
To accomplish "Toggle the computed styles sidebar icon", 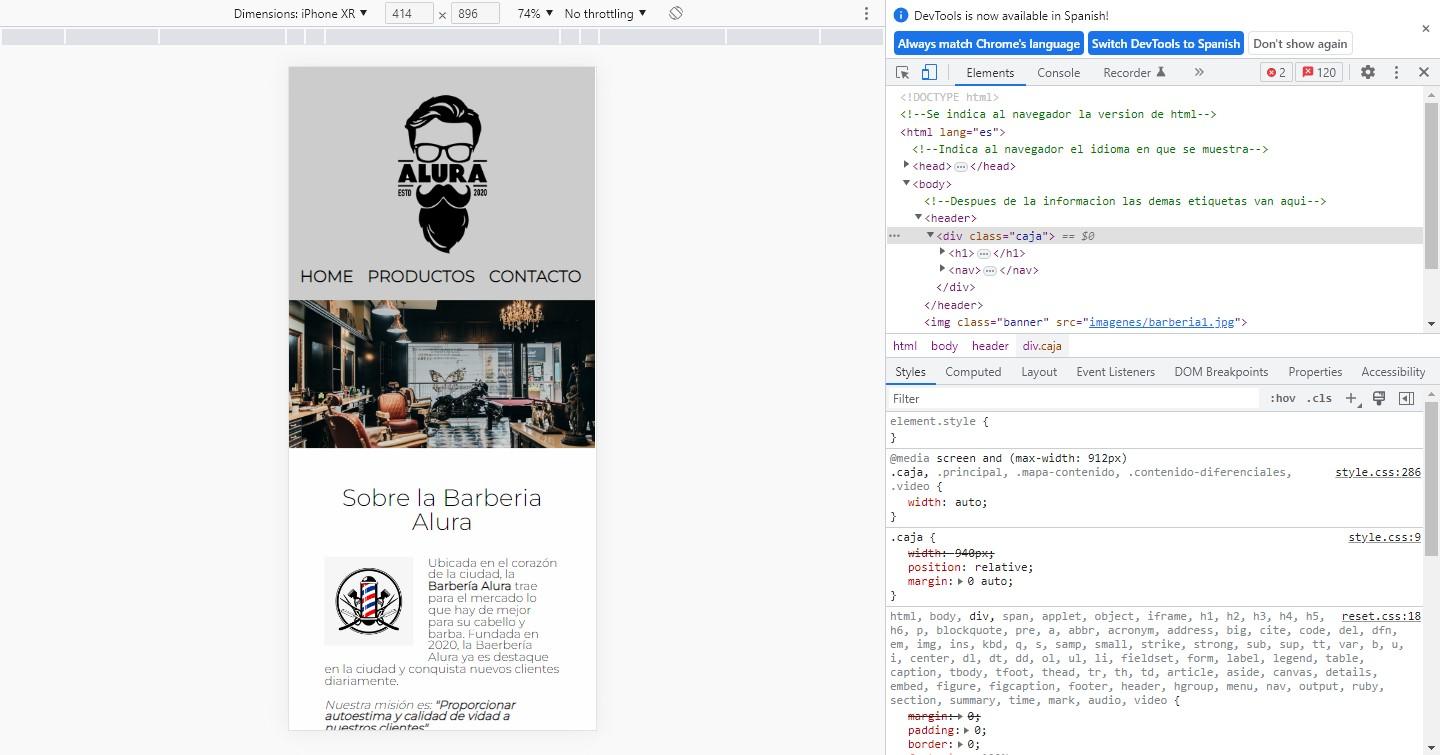I will pyautogui.click(x=1406, y=398).
